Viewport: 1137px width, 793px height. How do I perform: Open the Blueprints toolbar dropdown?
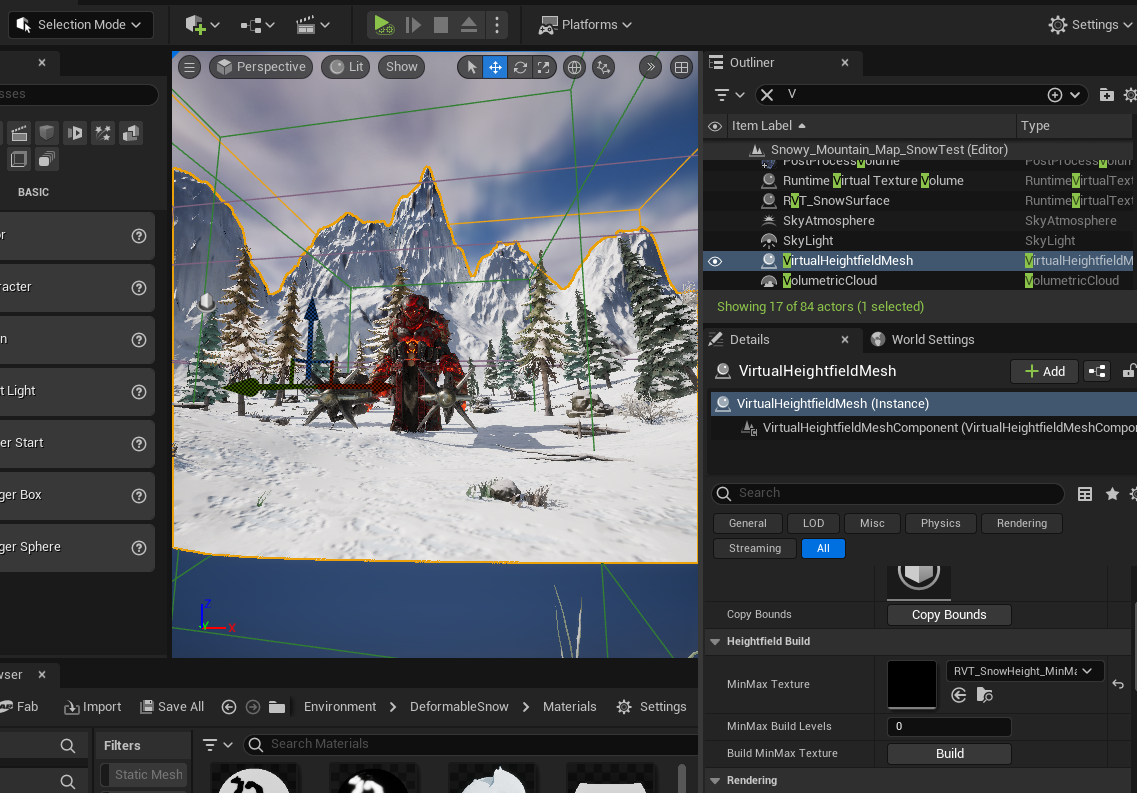coord(257,25)
